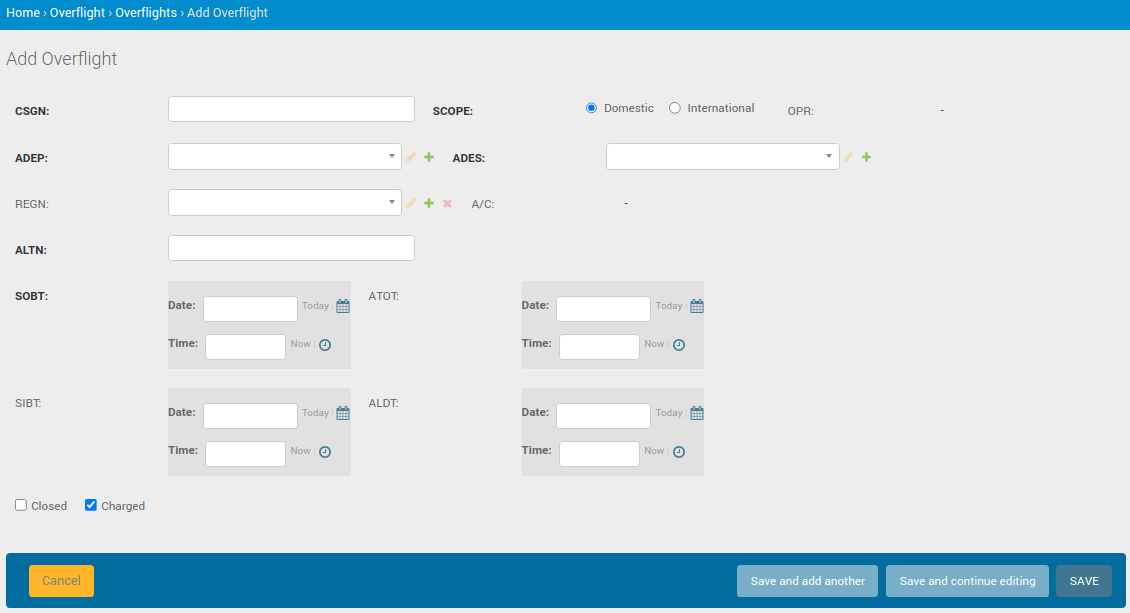The width and height of the screenshot is (1130, 613).
Task: Open the Overflights breadcrumb link
Action: coord(146,13)
